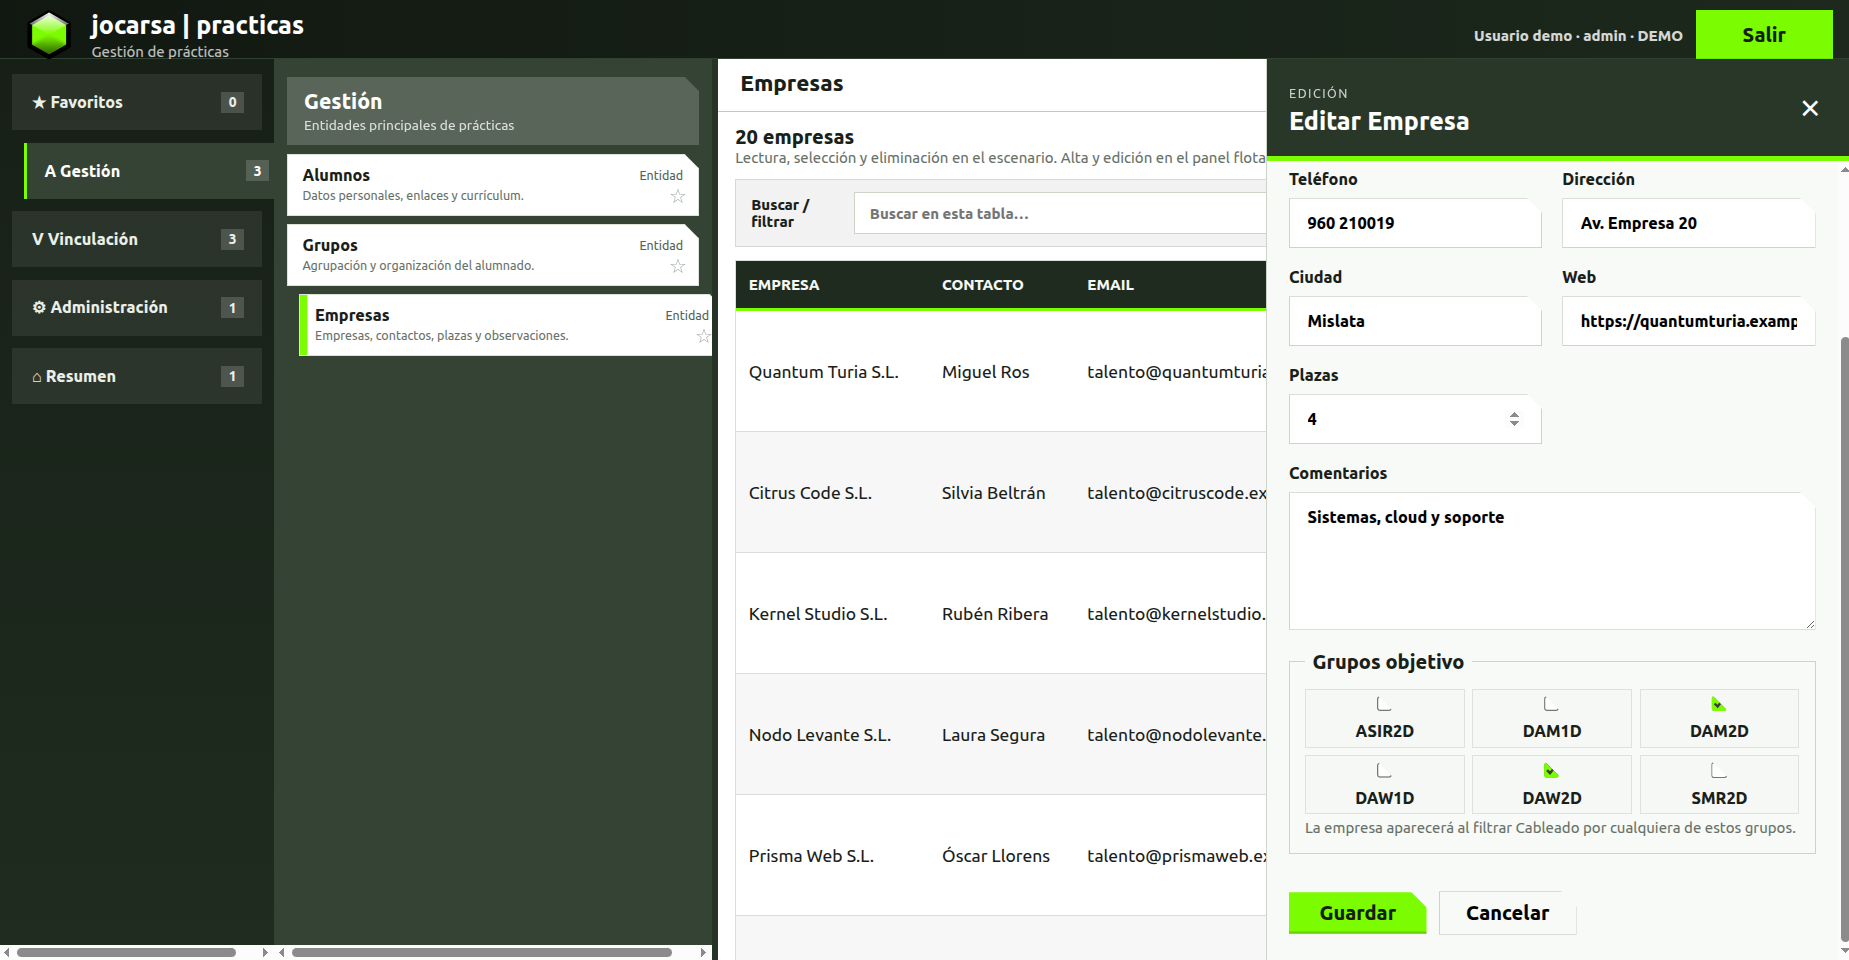This screenshot has height=960, width=1849.
Task: Uncheck the DAM2D group checkbox
Action: [1718, 704]
